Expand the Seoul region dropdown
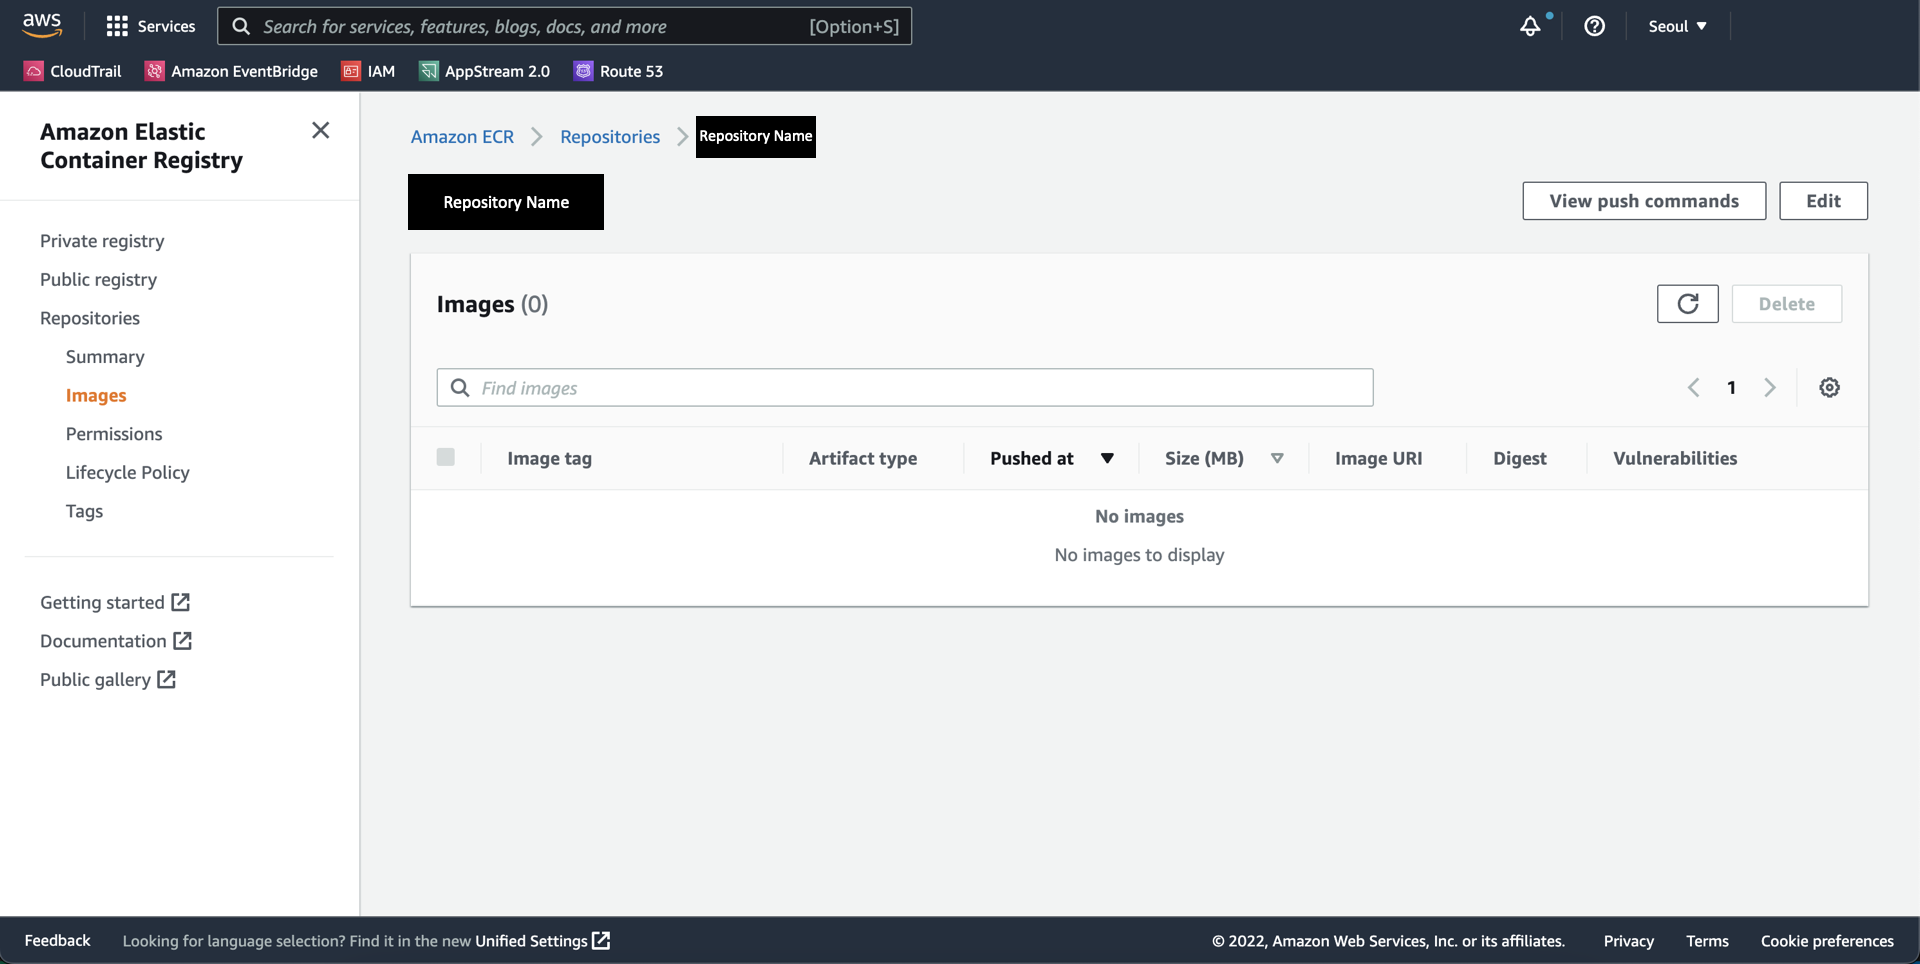 point(1677,26)
